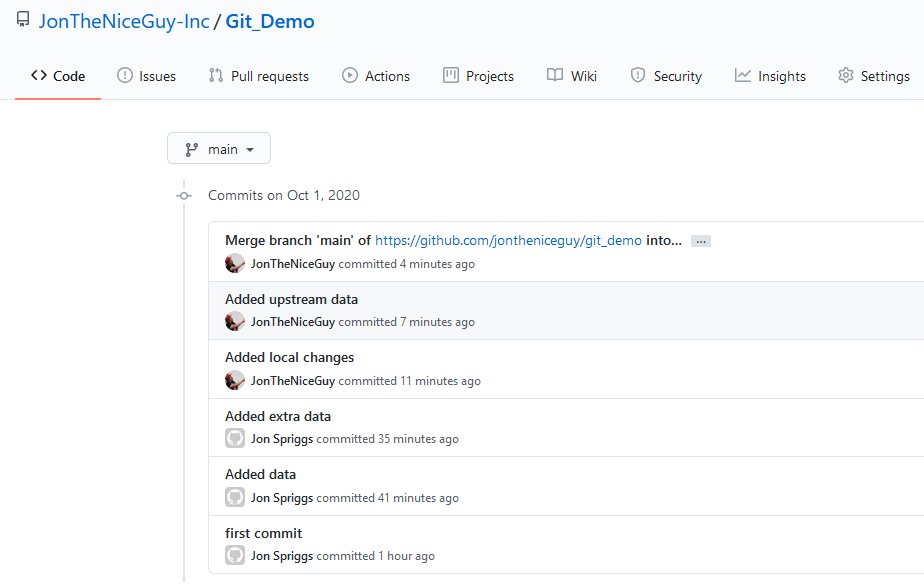
Task: Click the avatar on the merge commit row
Action: tap(235, 263)
